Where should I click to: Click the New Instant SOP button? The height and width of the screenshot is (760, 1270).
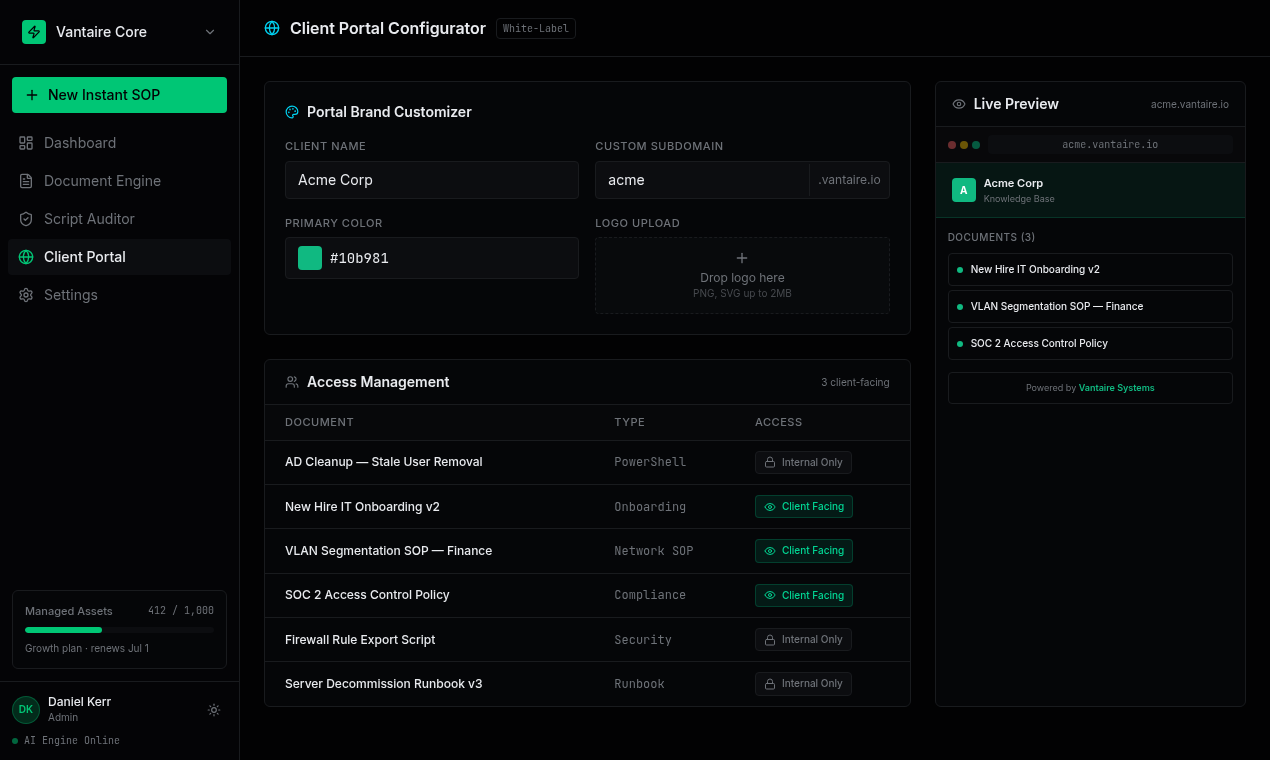pyautogui.click(x=119, y=95)
